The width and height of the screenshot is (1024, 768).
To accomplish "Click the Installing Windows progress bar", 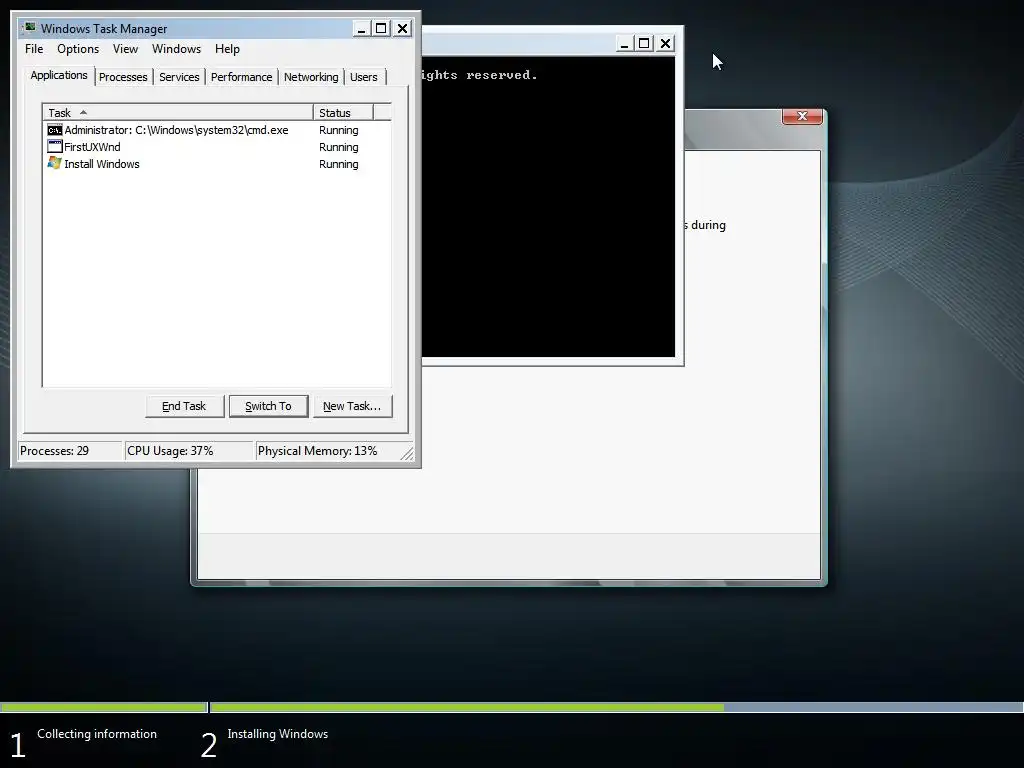I will 616,707.
